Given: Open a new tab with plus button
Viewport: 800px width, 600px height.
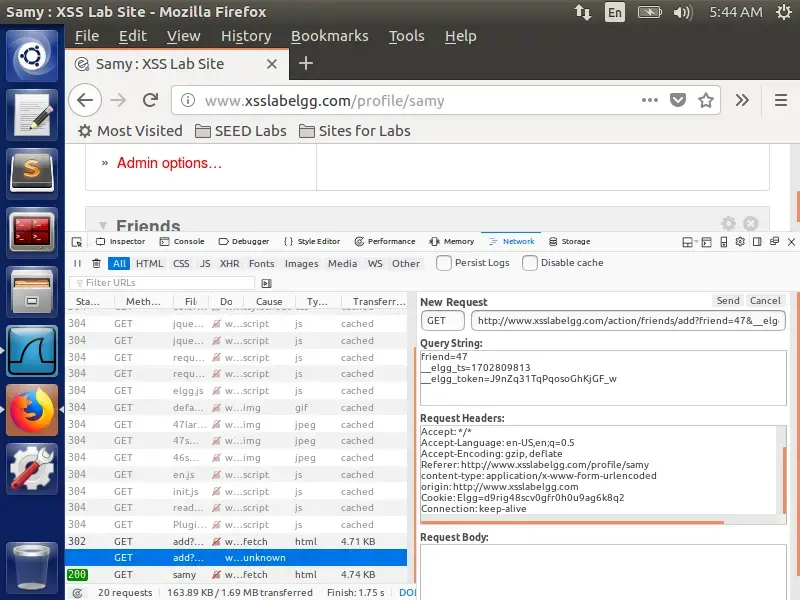Looking at the screenshot, I should click(x=306, y=63).
